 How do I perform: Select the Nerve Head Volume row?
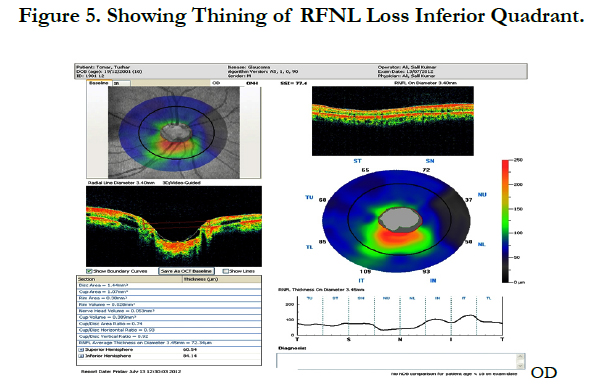[169, 311]
